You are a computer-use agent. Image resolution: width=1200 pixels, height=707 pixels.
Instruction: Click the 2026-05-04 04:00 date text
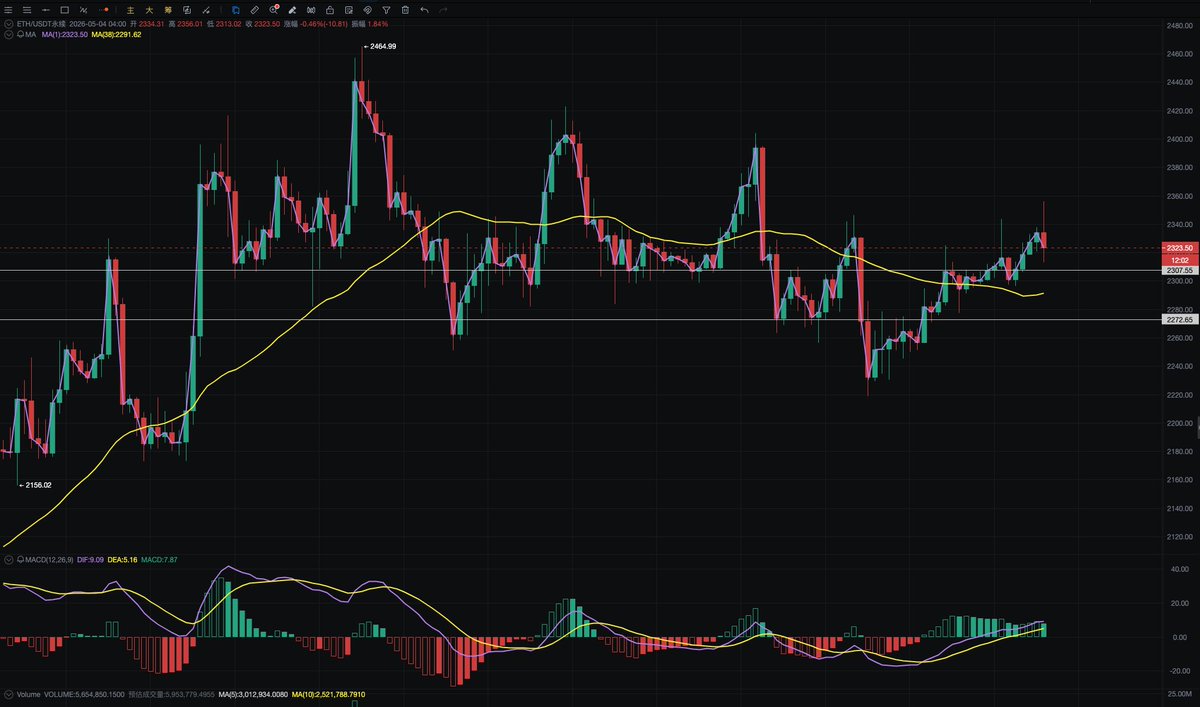(99, 23)
